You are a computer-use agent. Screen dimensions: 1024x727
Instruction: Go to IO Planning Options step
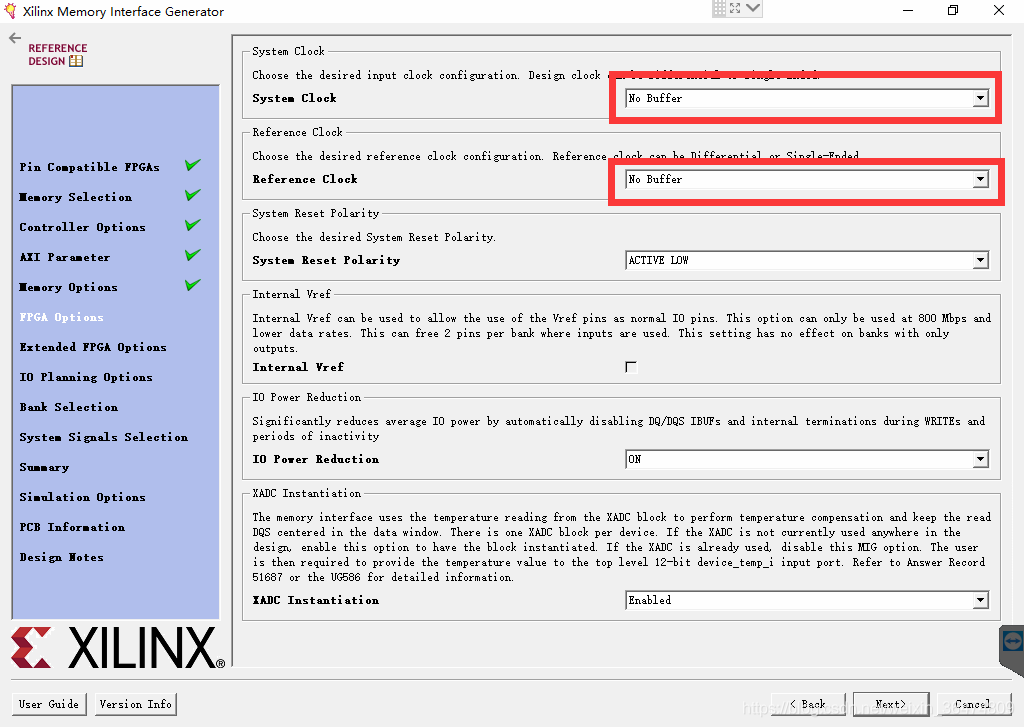[86, 378]
